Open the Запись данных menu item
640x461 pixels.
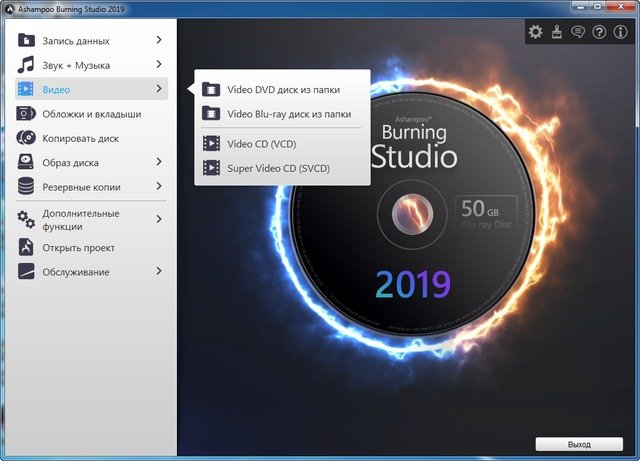[x=91, y=40]
